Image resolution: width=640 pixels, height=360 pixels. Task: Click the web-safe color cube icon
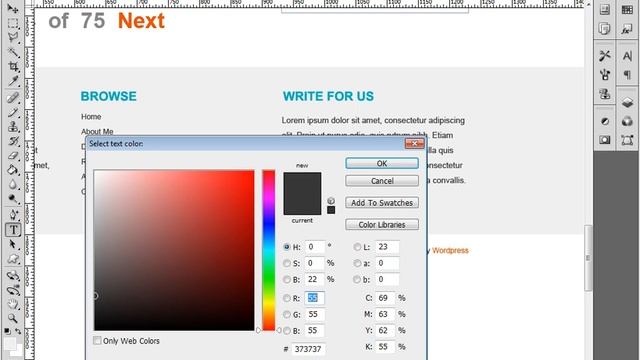pos(331,201)
